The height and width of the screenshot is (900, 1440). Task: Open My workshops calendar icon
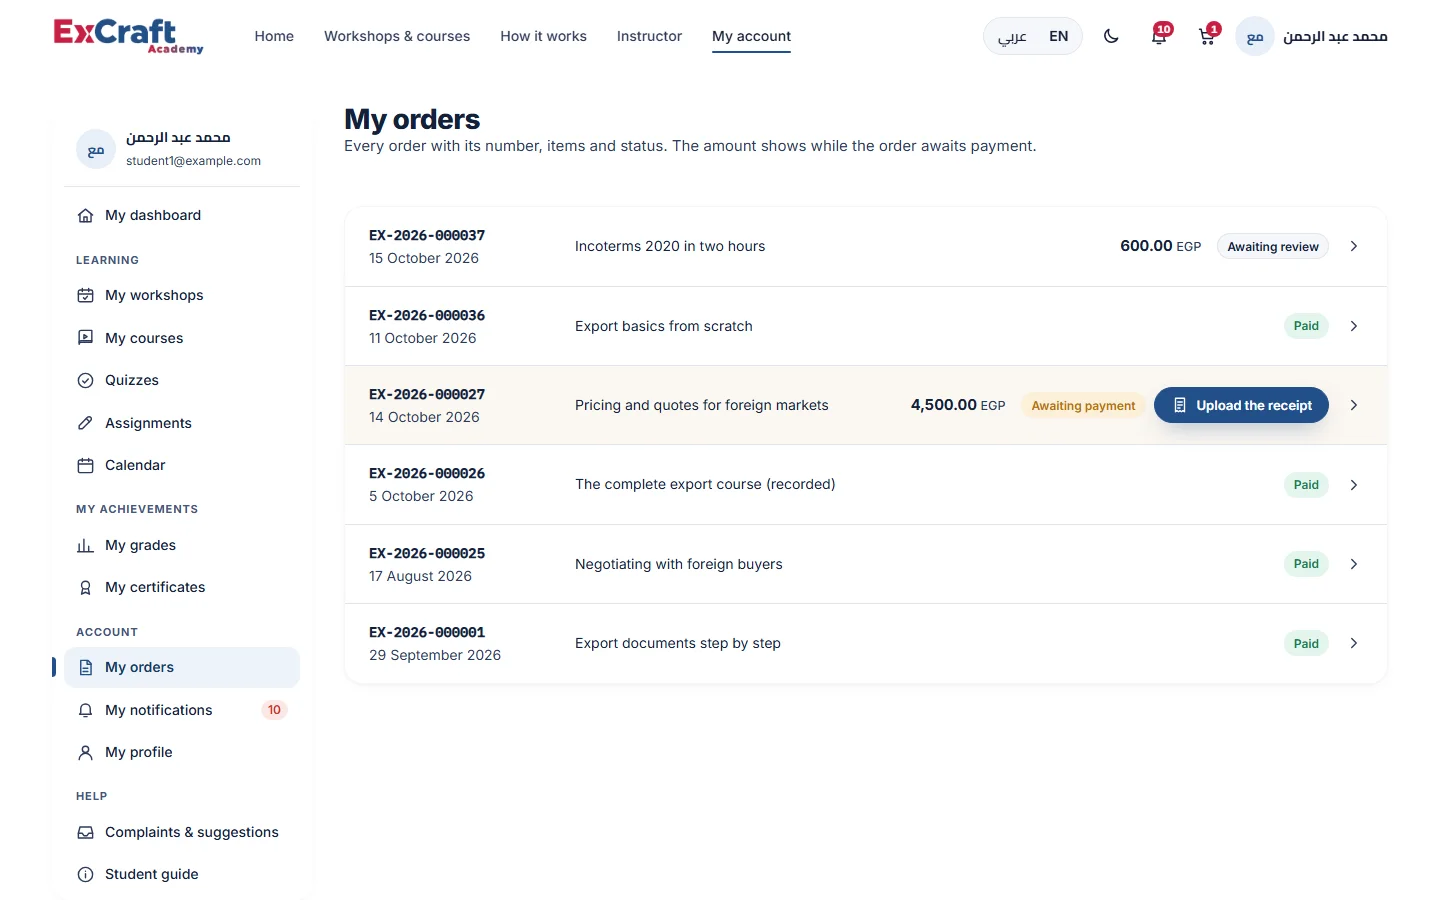(86, 295)
